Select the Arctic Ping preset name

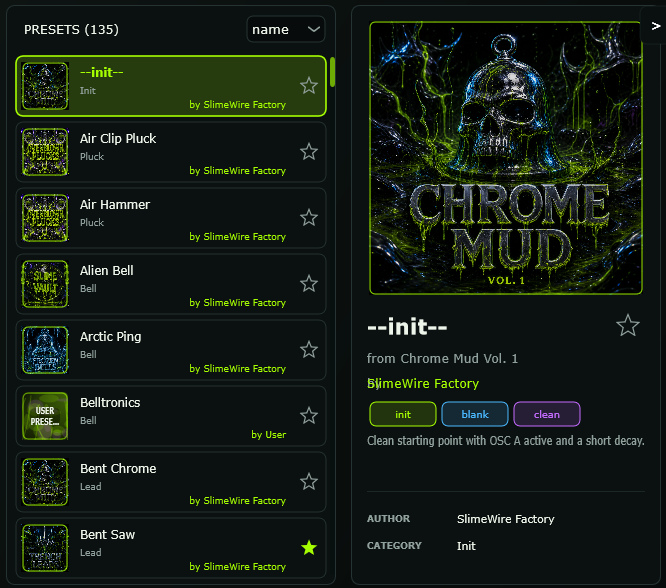(110, 336)
